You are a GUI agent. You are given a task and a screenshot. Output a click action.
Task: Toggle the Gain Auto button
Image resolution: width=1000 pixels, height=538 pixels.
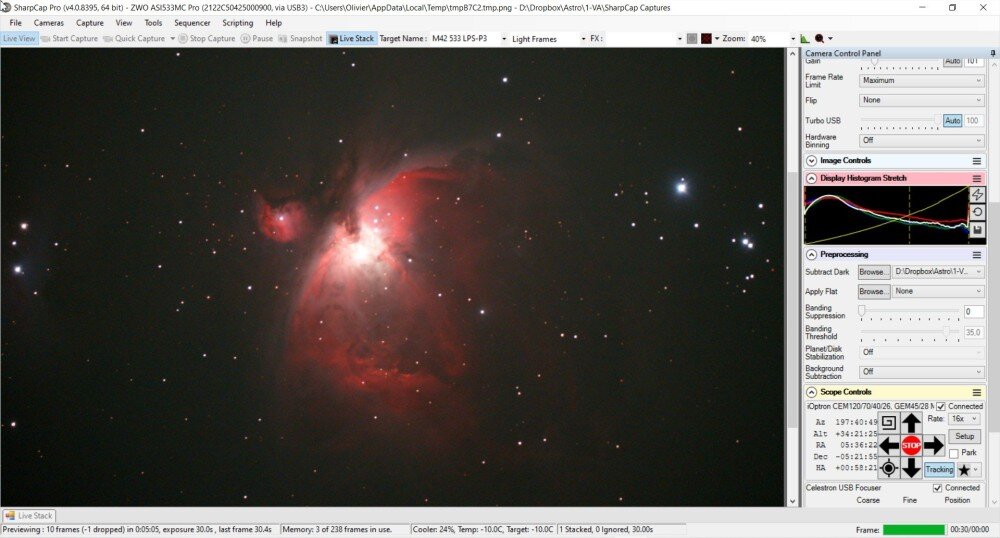click(953, 61)
